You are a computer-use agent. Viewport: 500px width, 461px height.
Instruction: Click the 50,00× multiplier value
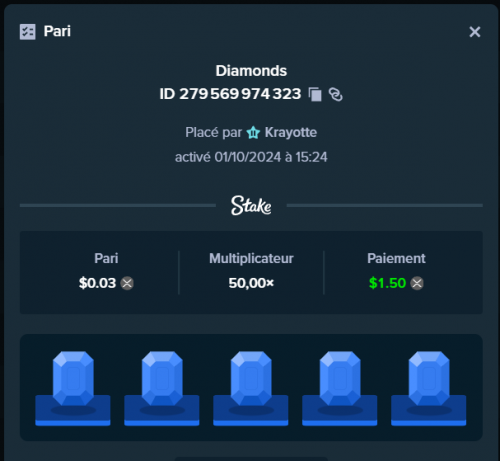(251, 283)
